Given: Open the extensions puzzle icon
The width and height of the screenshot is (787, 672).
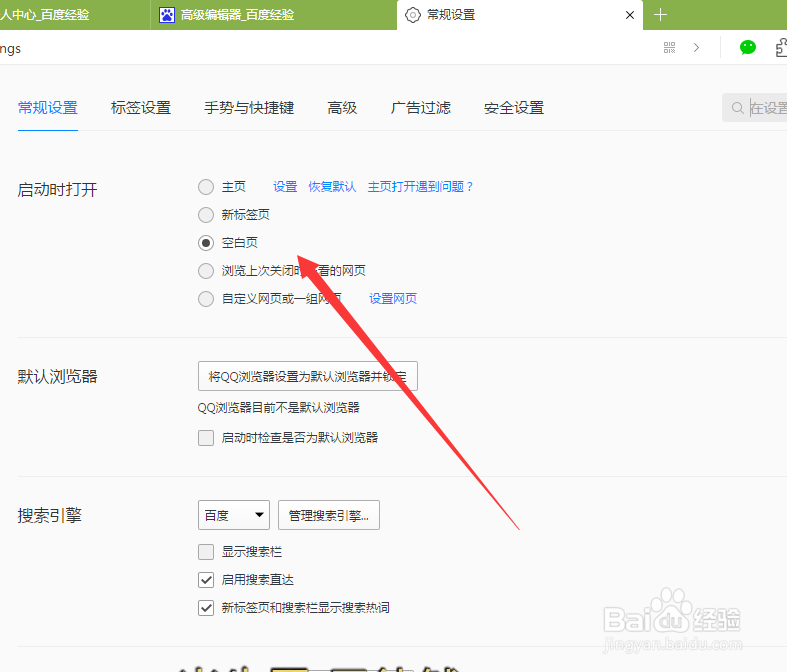Looking at the screenshot, I should pos(781,48).
